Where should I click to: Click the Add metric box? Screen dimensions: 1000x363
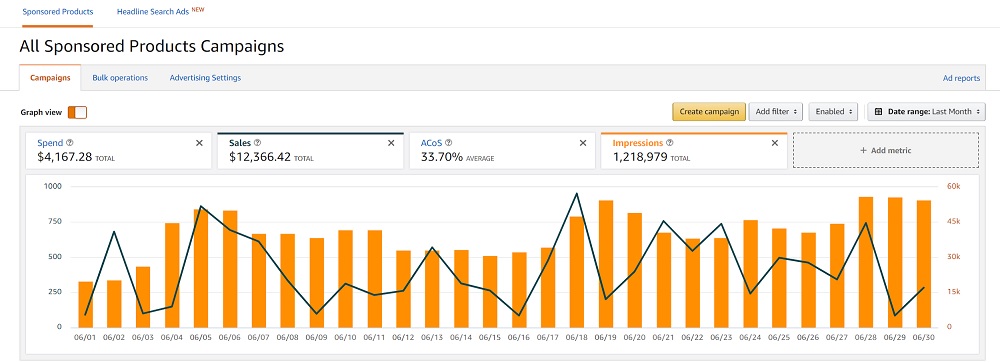[x=886, y=151]
